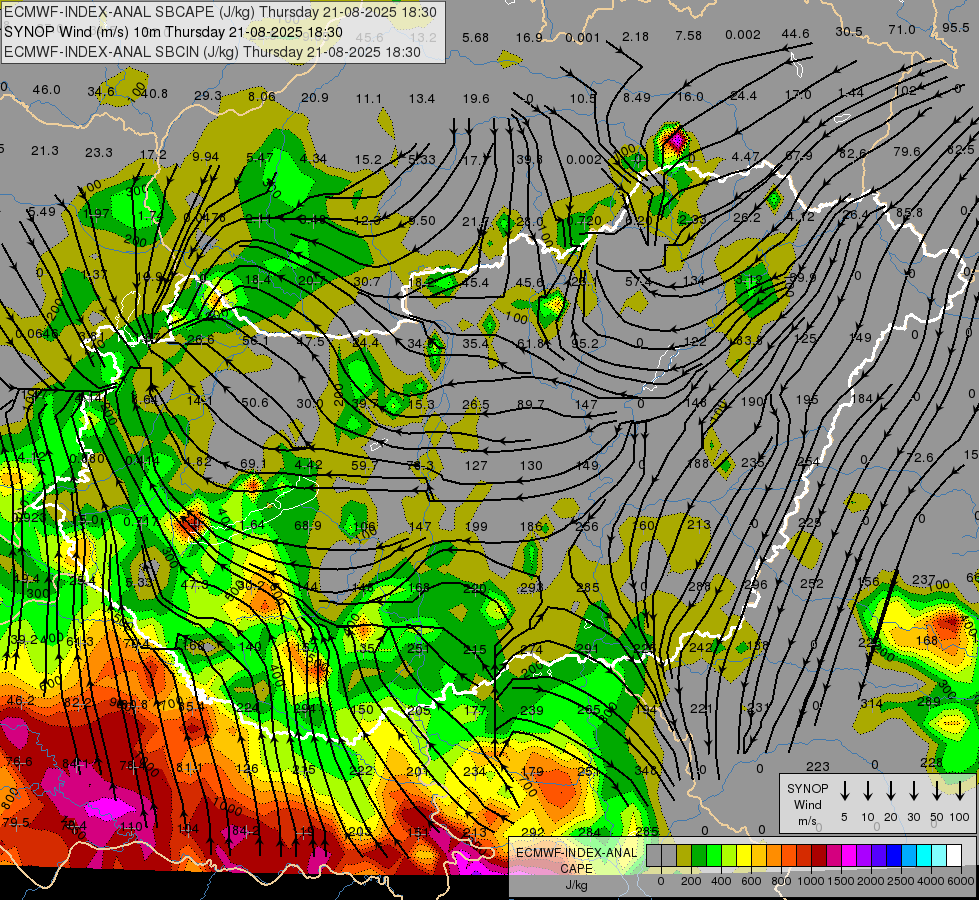Click the map value '71.0' near the top

click(902, 29)
